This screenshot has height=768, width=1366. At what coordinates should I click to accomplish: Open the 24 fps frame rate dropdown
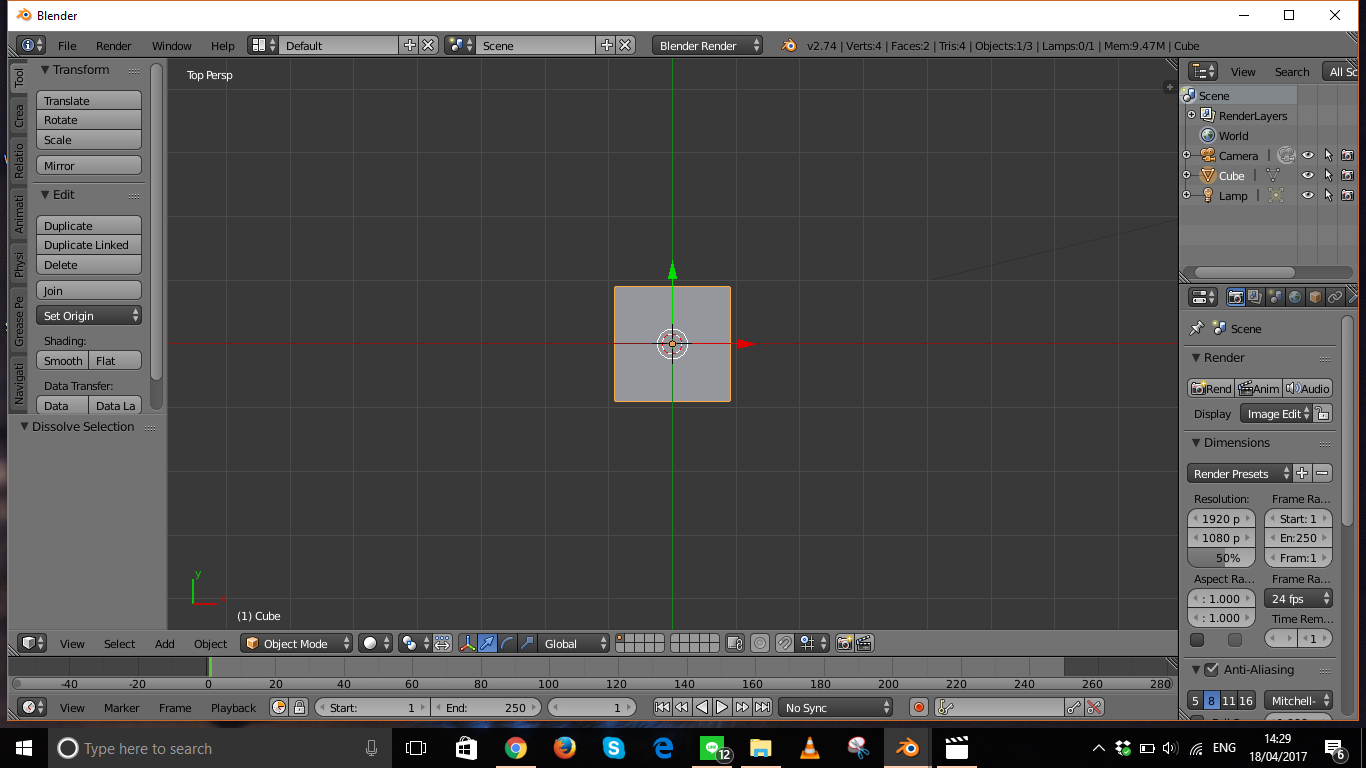1298,598
